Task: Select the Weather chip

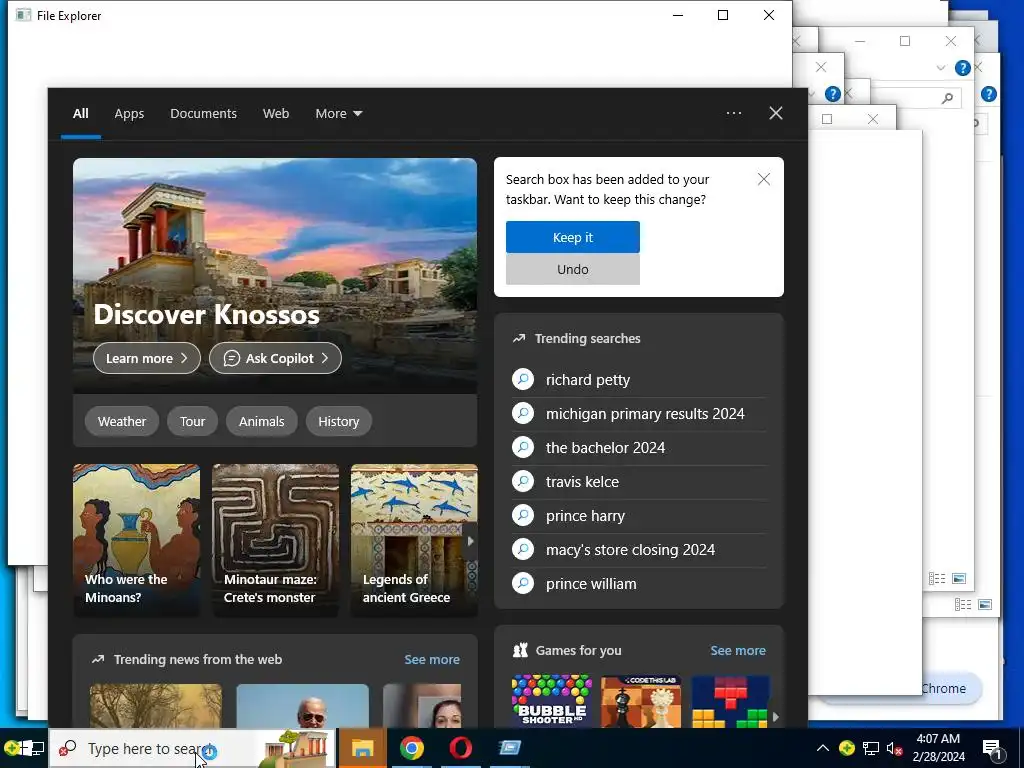Action: tap(121, 421)
